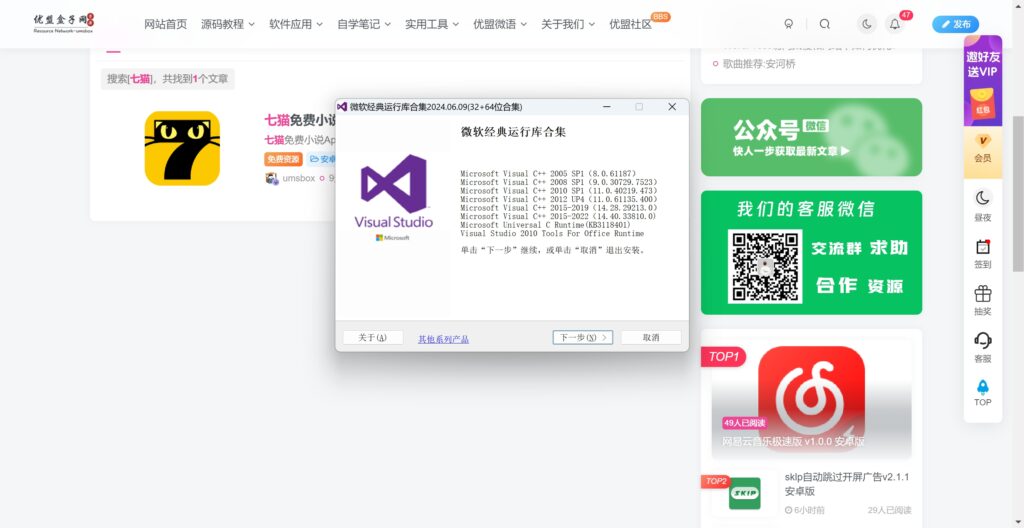Click the 发布 publish button

[955, 24]
